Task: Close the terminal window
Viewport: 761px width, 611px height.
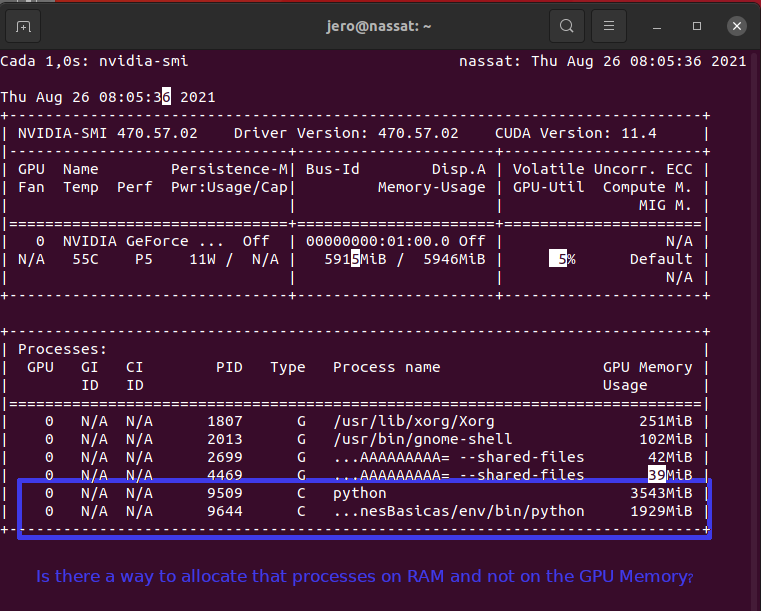Action: coord(736,25)
